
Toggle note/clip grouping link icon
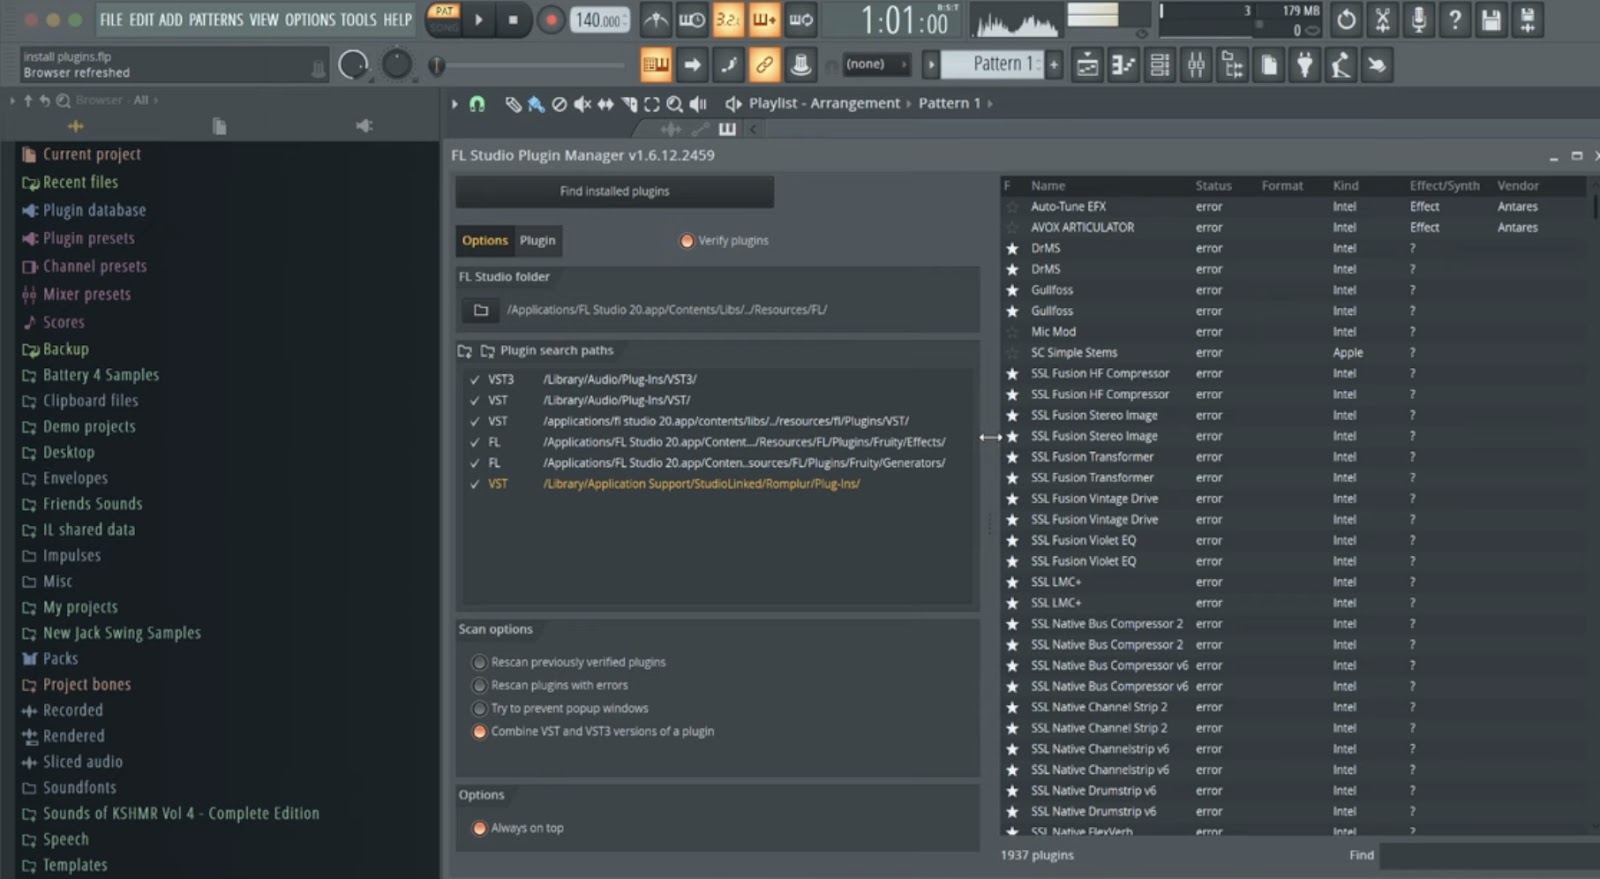(764, 65)
